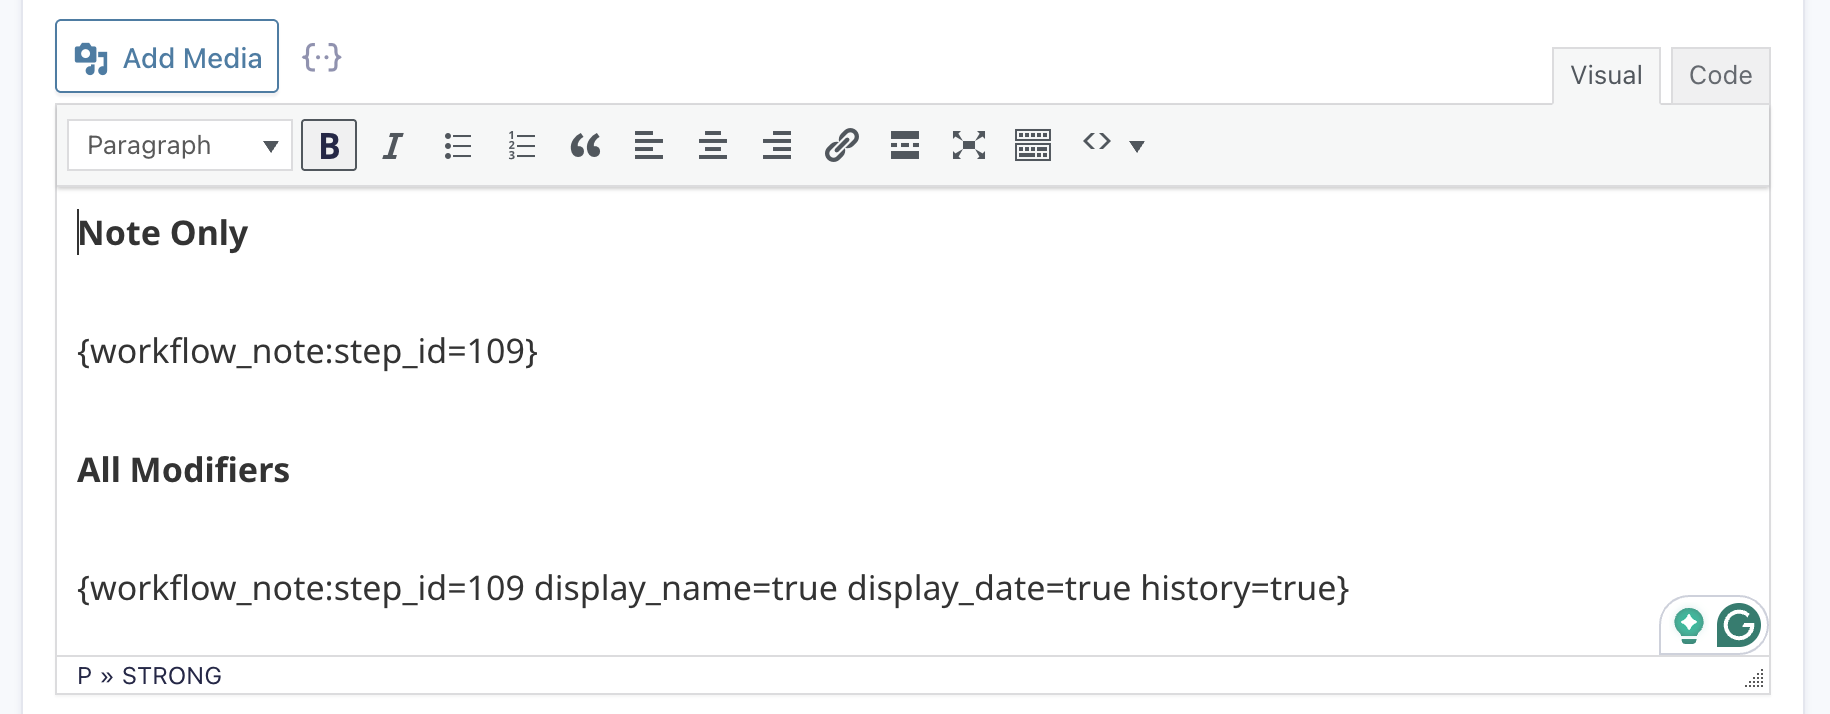The height and width of the screenshot is (714, 1830).
Task: Click the All Modifiers heading text
Action: (184, 470)
